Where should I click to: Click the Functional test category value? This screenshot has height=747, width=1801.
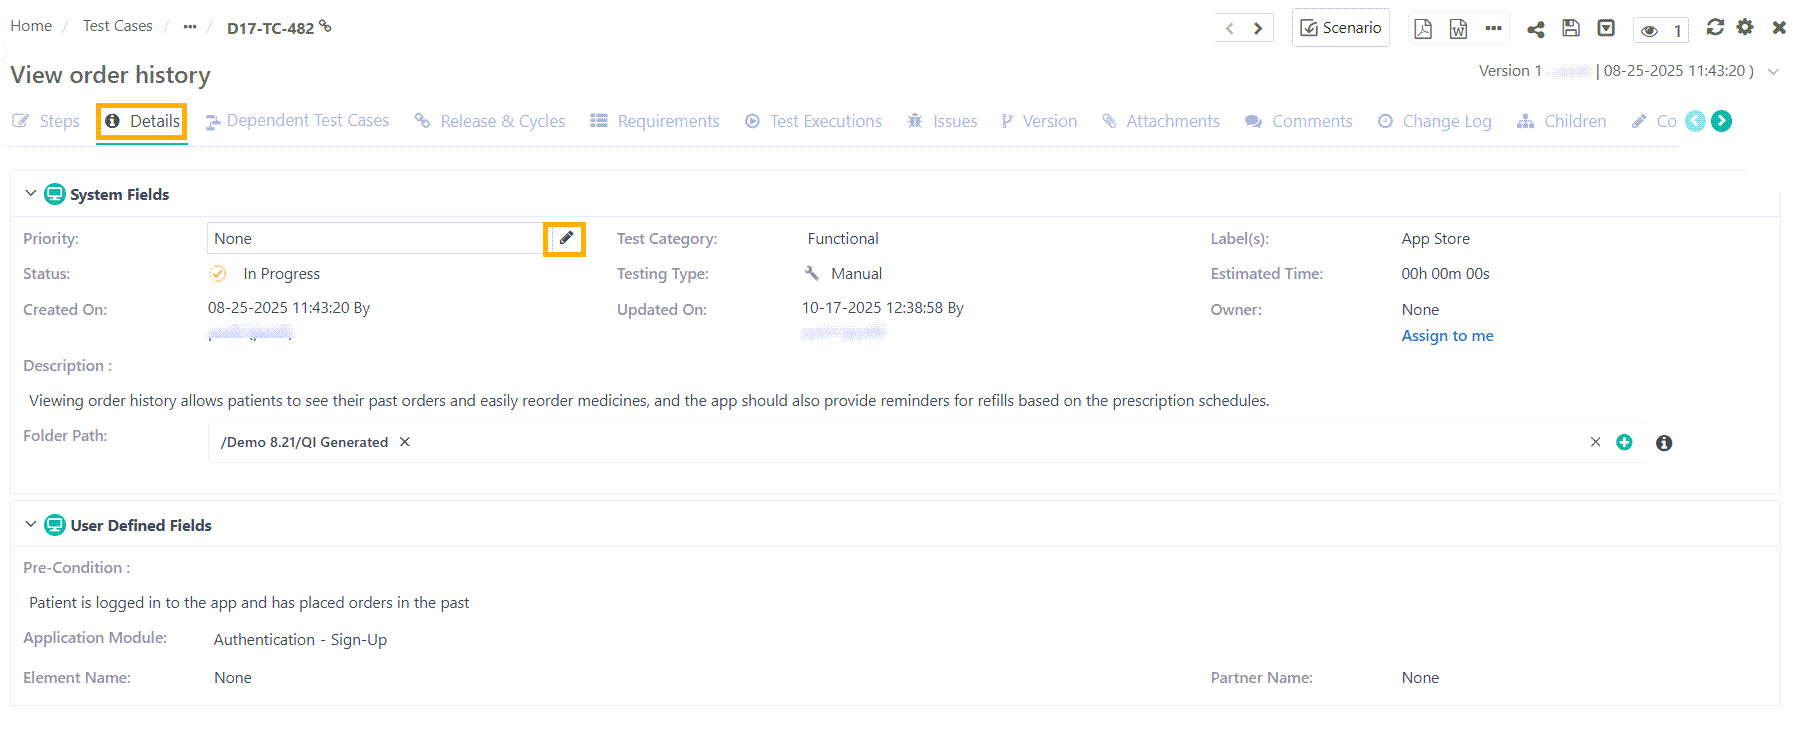[843, 239]
